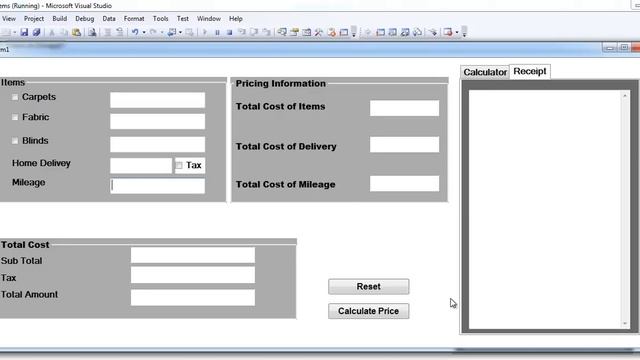The height and width of the screenshot is (360, 640).
Task: Click the Fabric amount input field
Action: (x=158, y=121)
